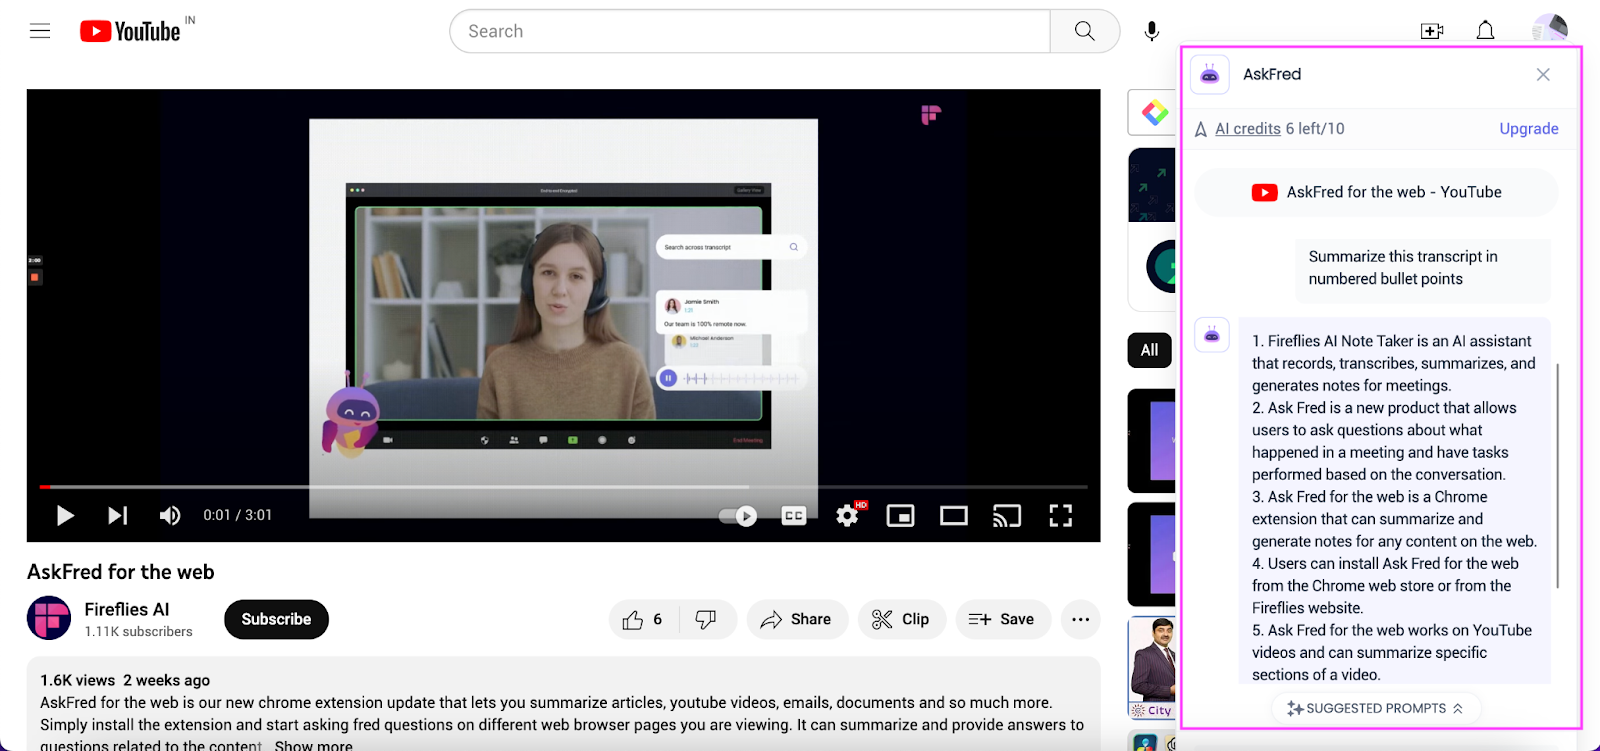Open the account avatar menu
Screen dimensions: 1600x751
(x=1550, y=29)
